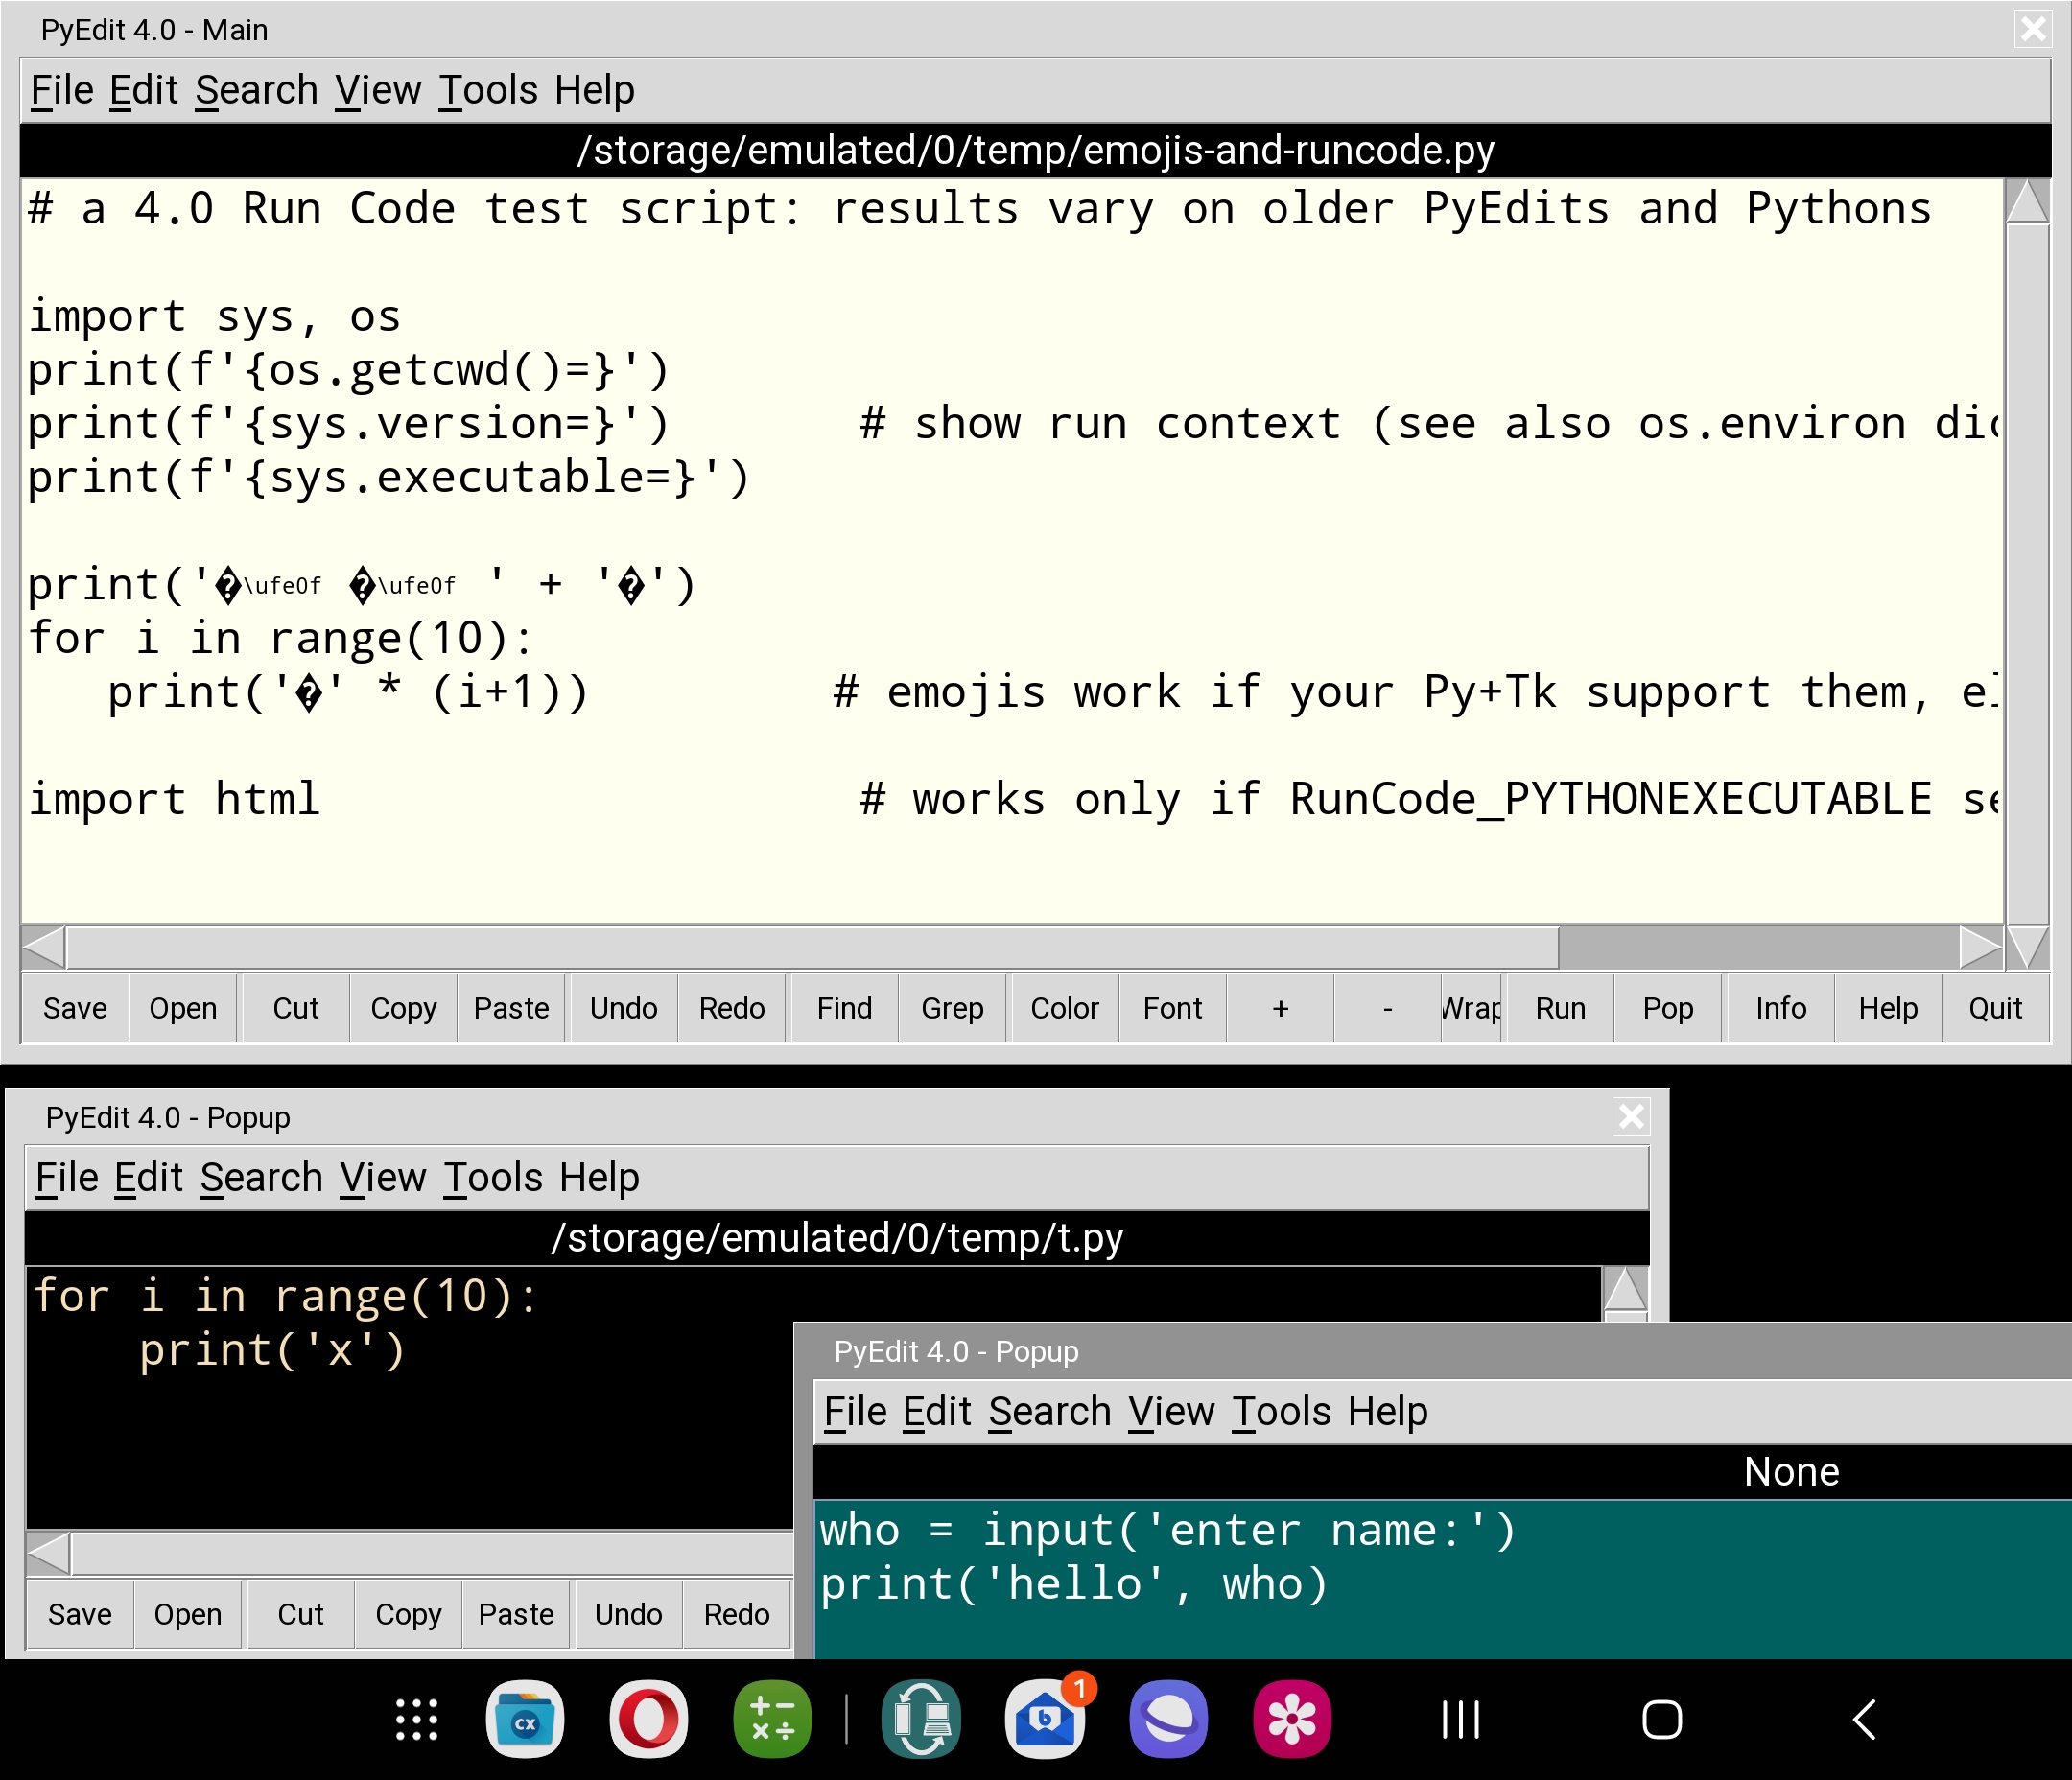Open Tools menu in t.py Popup window
Viewport: 2072px width, 1780px height.
494,1178
